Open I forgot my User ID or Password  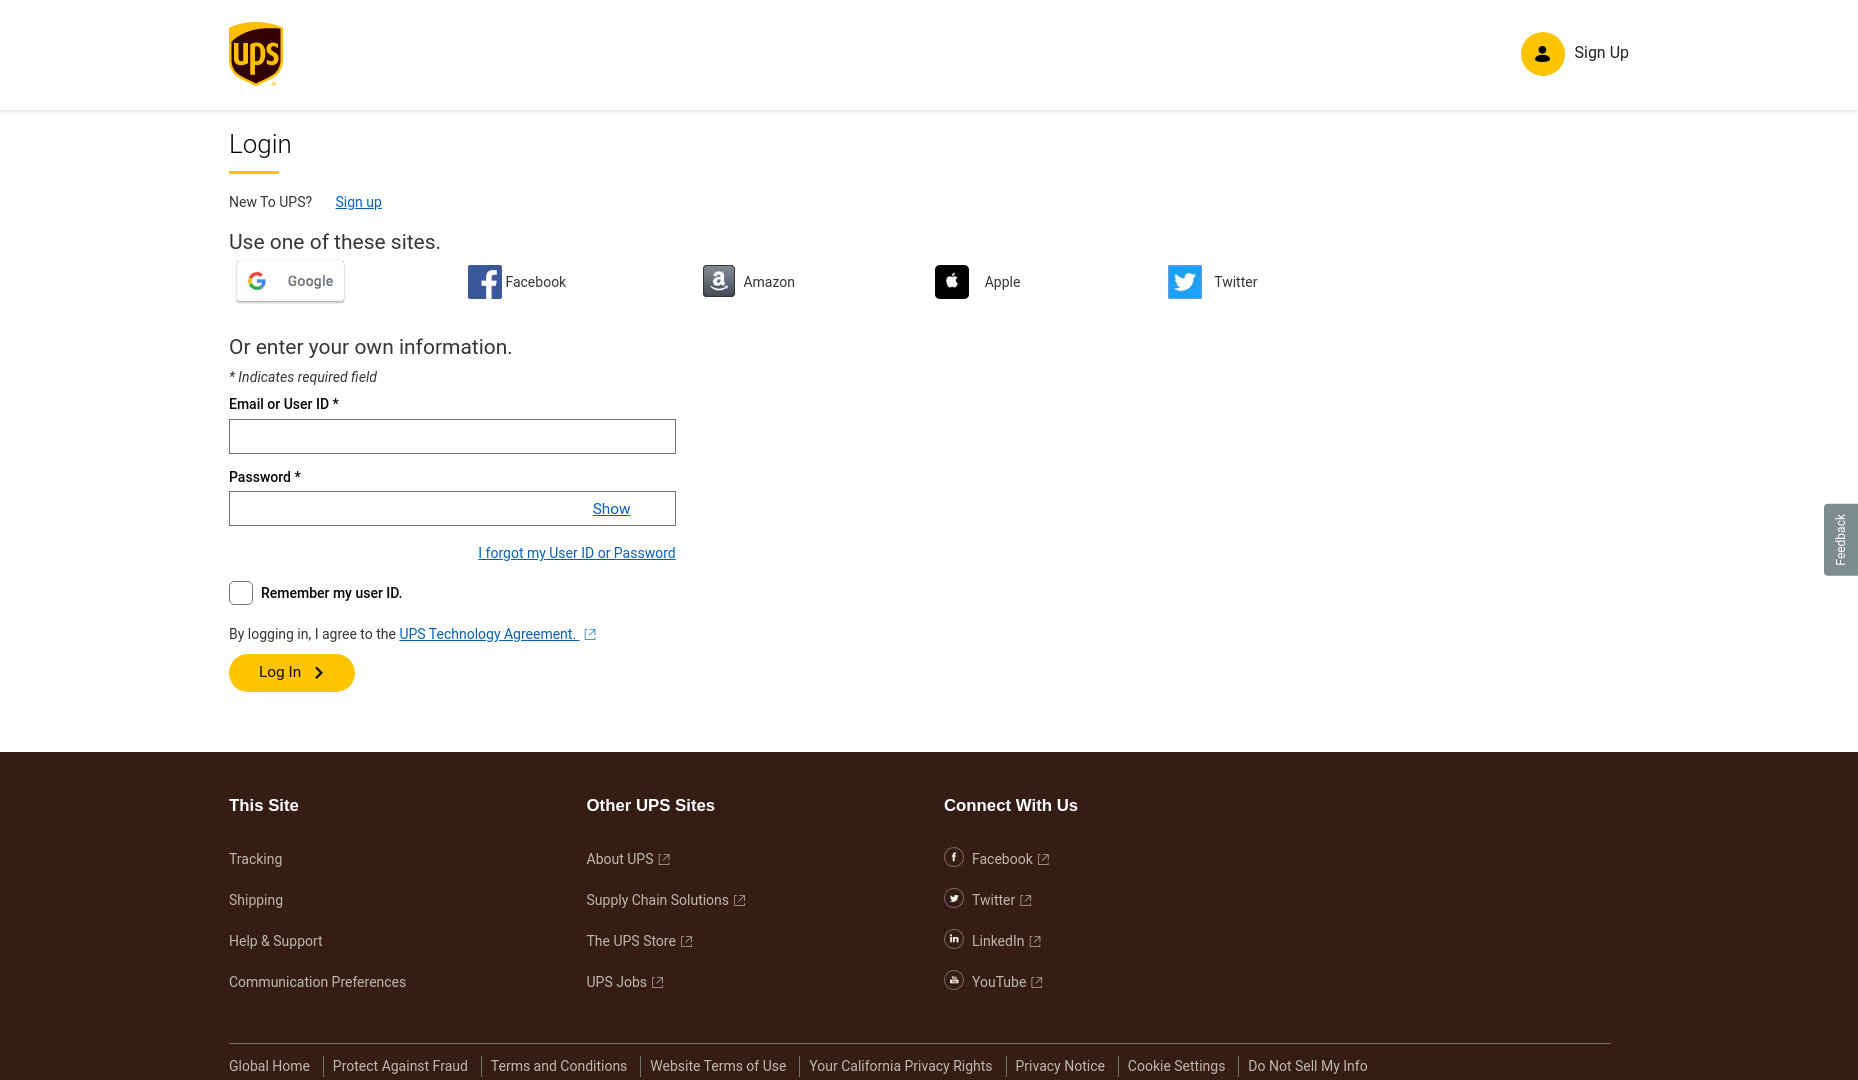coord(577,553)
